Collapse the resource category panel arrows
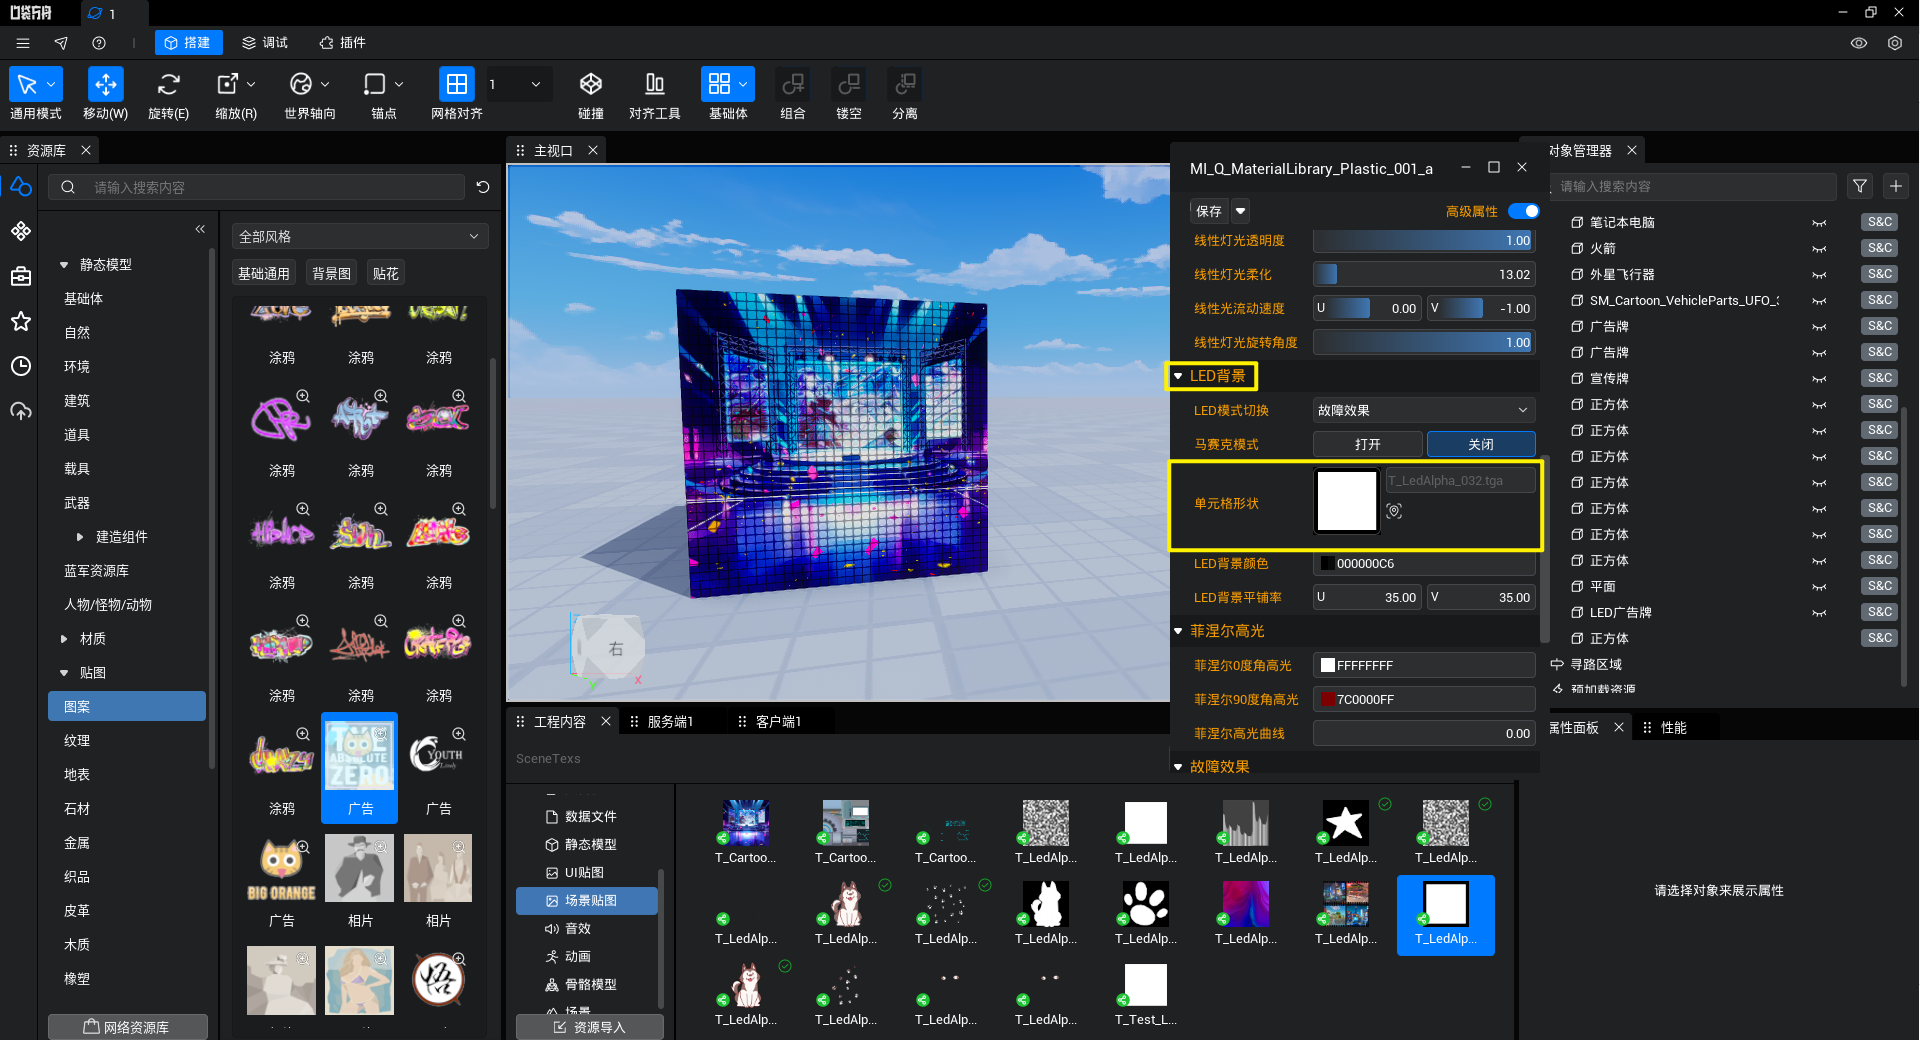Screen dimensions: 1920x1040 [x=200, y=229]
